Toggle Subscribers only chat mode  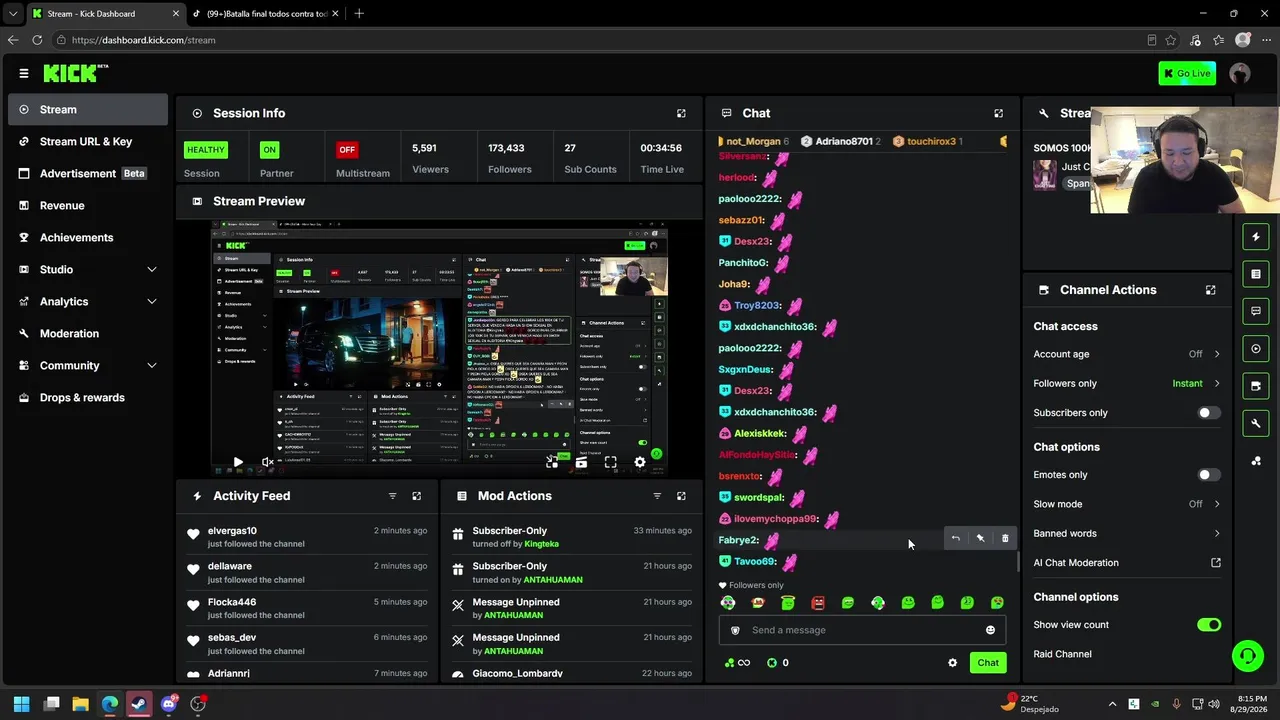(1209, 413)
